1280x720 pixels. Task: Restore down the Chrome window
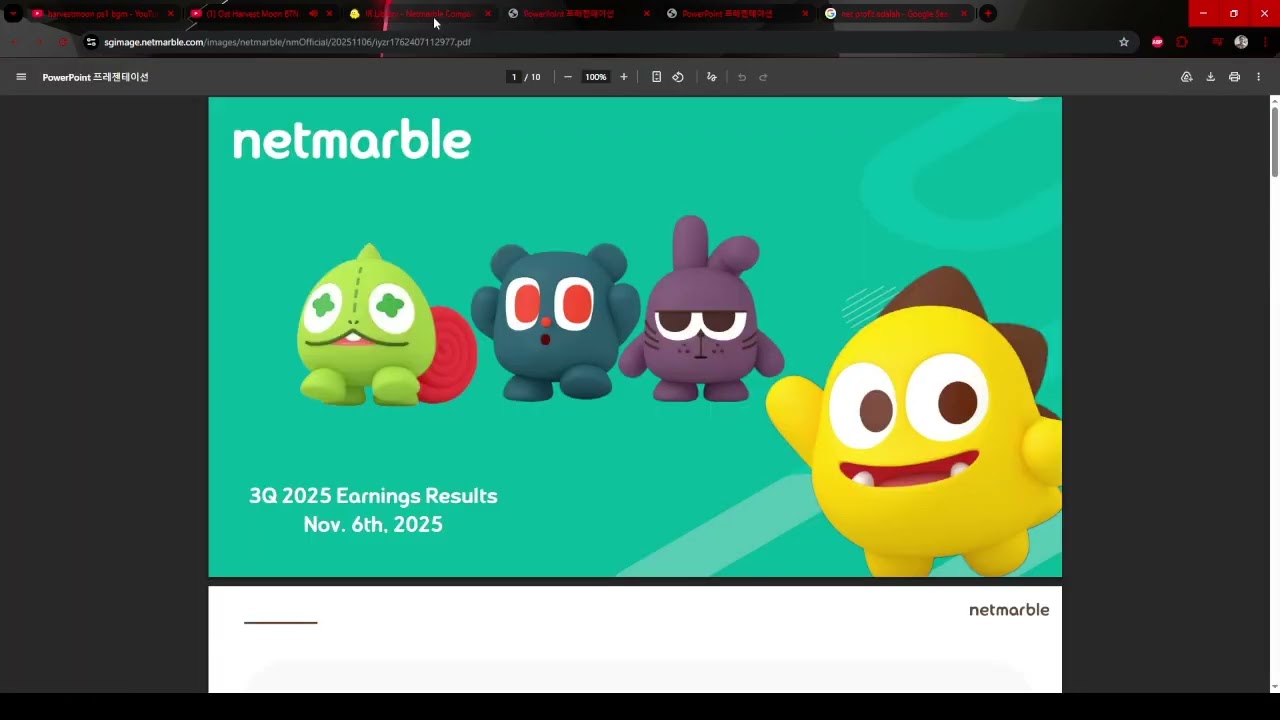(x=1234, y=14)
